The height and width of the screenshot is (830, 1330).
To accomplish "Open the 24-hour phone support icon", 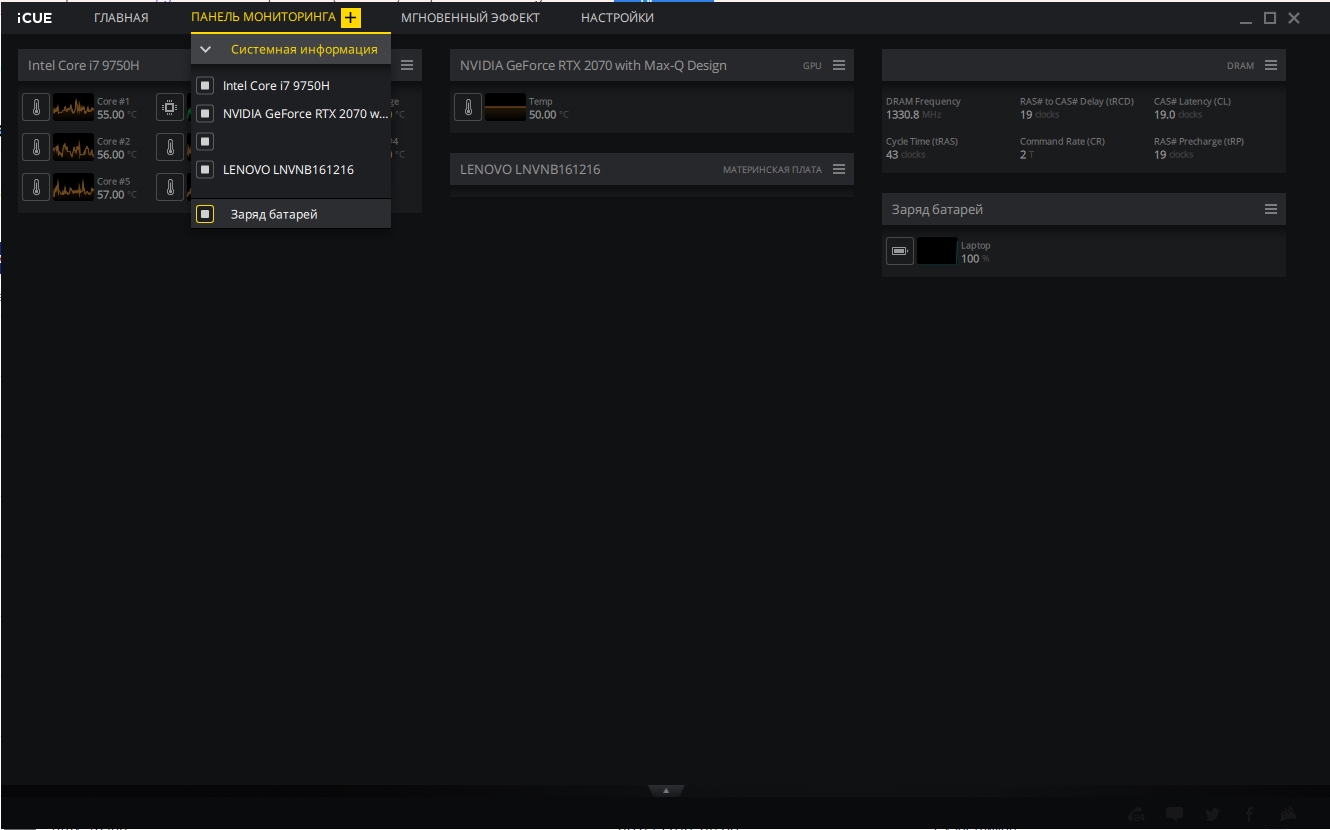I will point(1136,814).
